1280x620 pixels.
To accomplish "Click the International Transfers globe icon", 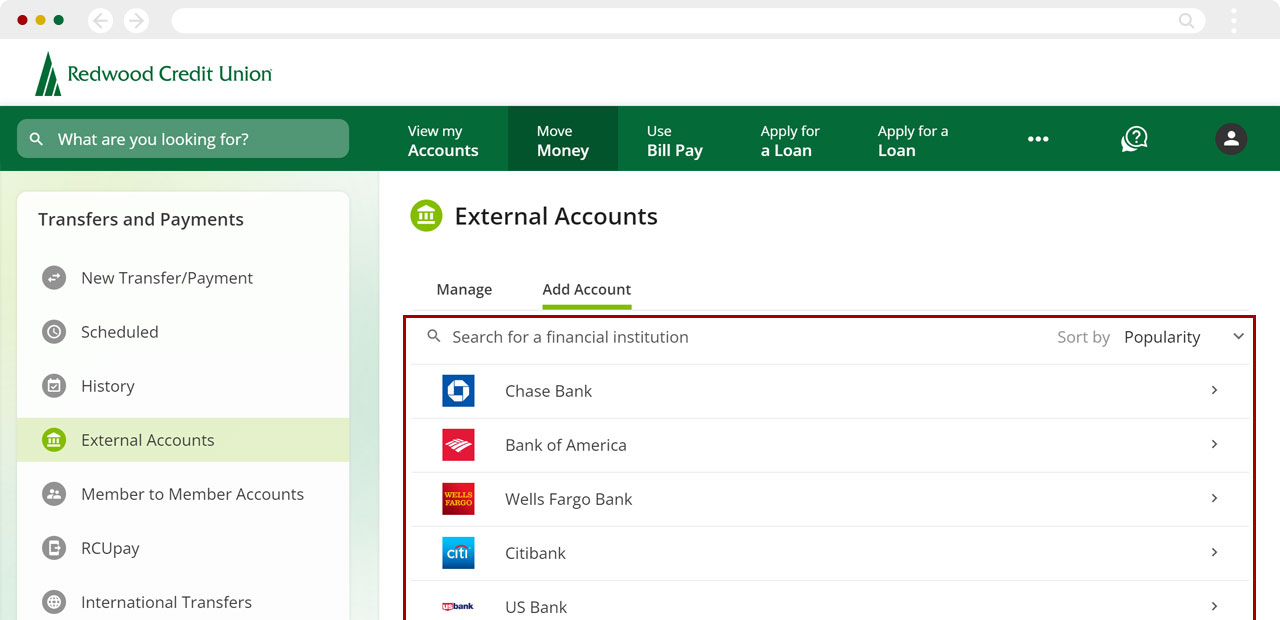I will click(54, 602).
